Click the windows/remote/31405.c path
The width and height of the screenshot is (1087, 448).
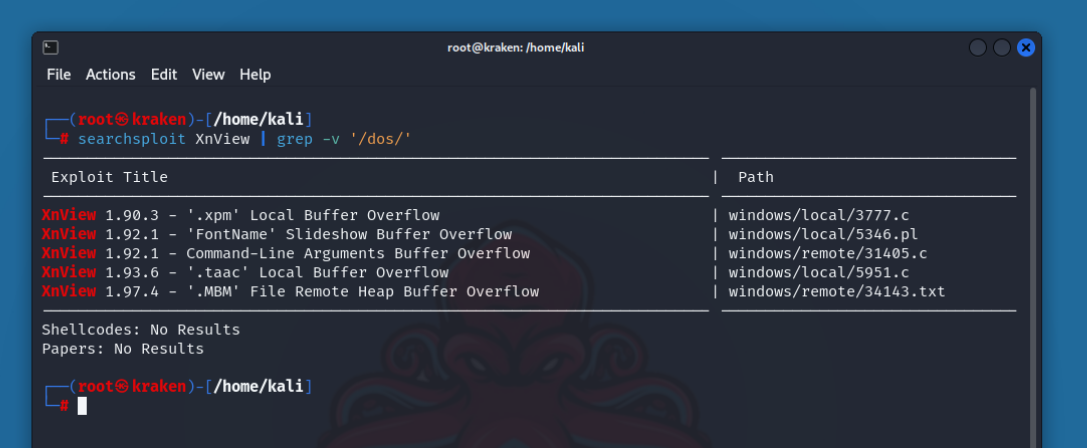point(827,253)
